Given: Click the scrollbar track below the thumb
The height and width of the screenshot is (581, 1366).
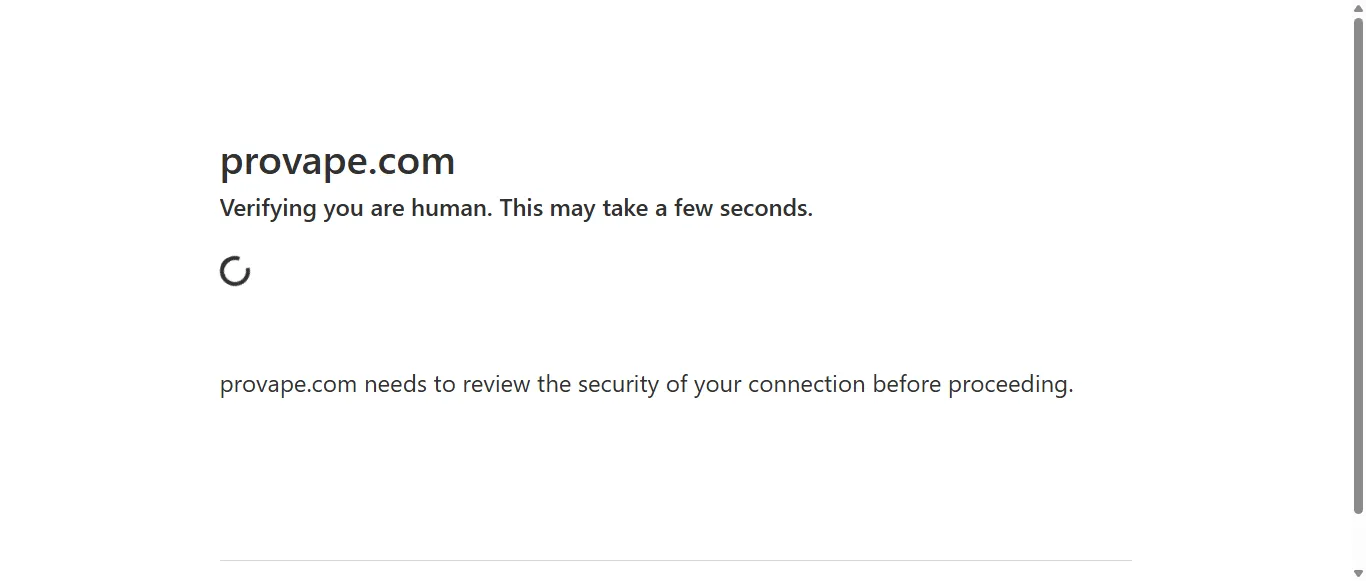Looking at the screenshot, I should pos(1358,540).
